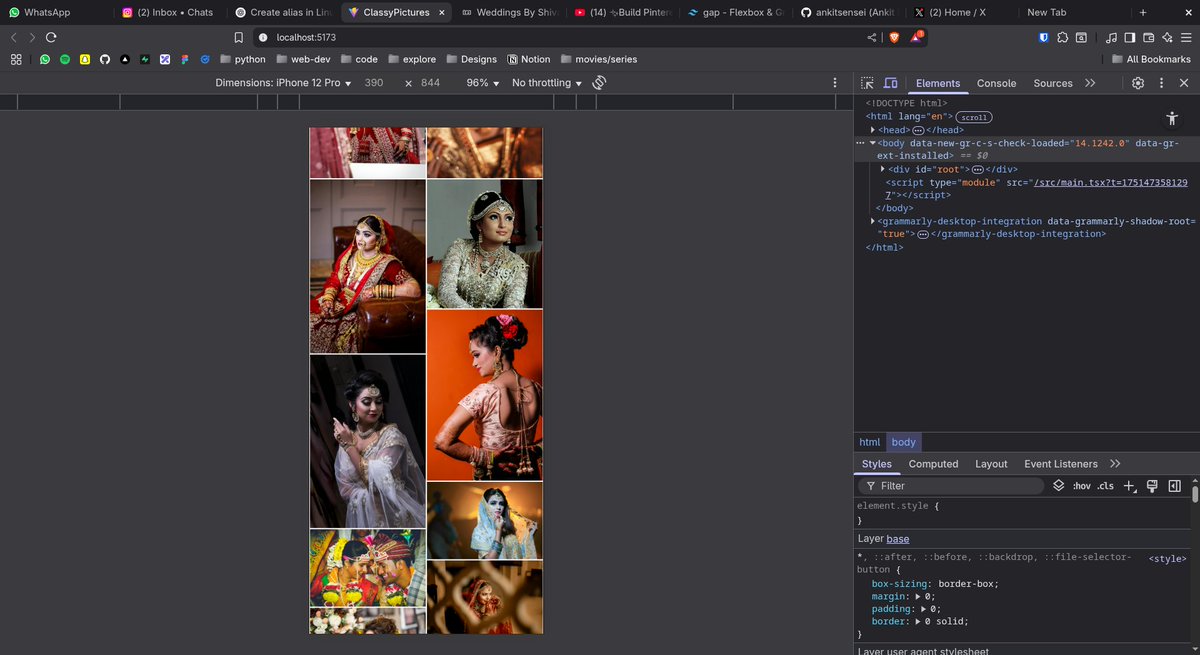Viewport: 1200px width, 655px height.
Task: Open DevTools settings gear
Action: pyautogui.click(x=1138, y=83)
